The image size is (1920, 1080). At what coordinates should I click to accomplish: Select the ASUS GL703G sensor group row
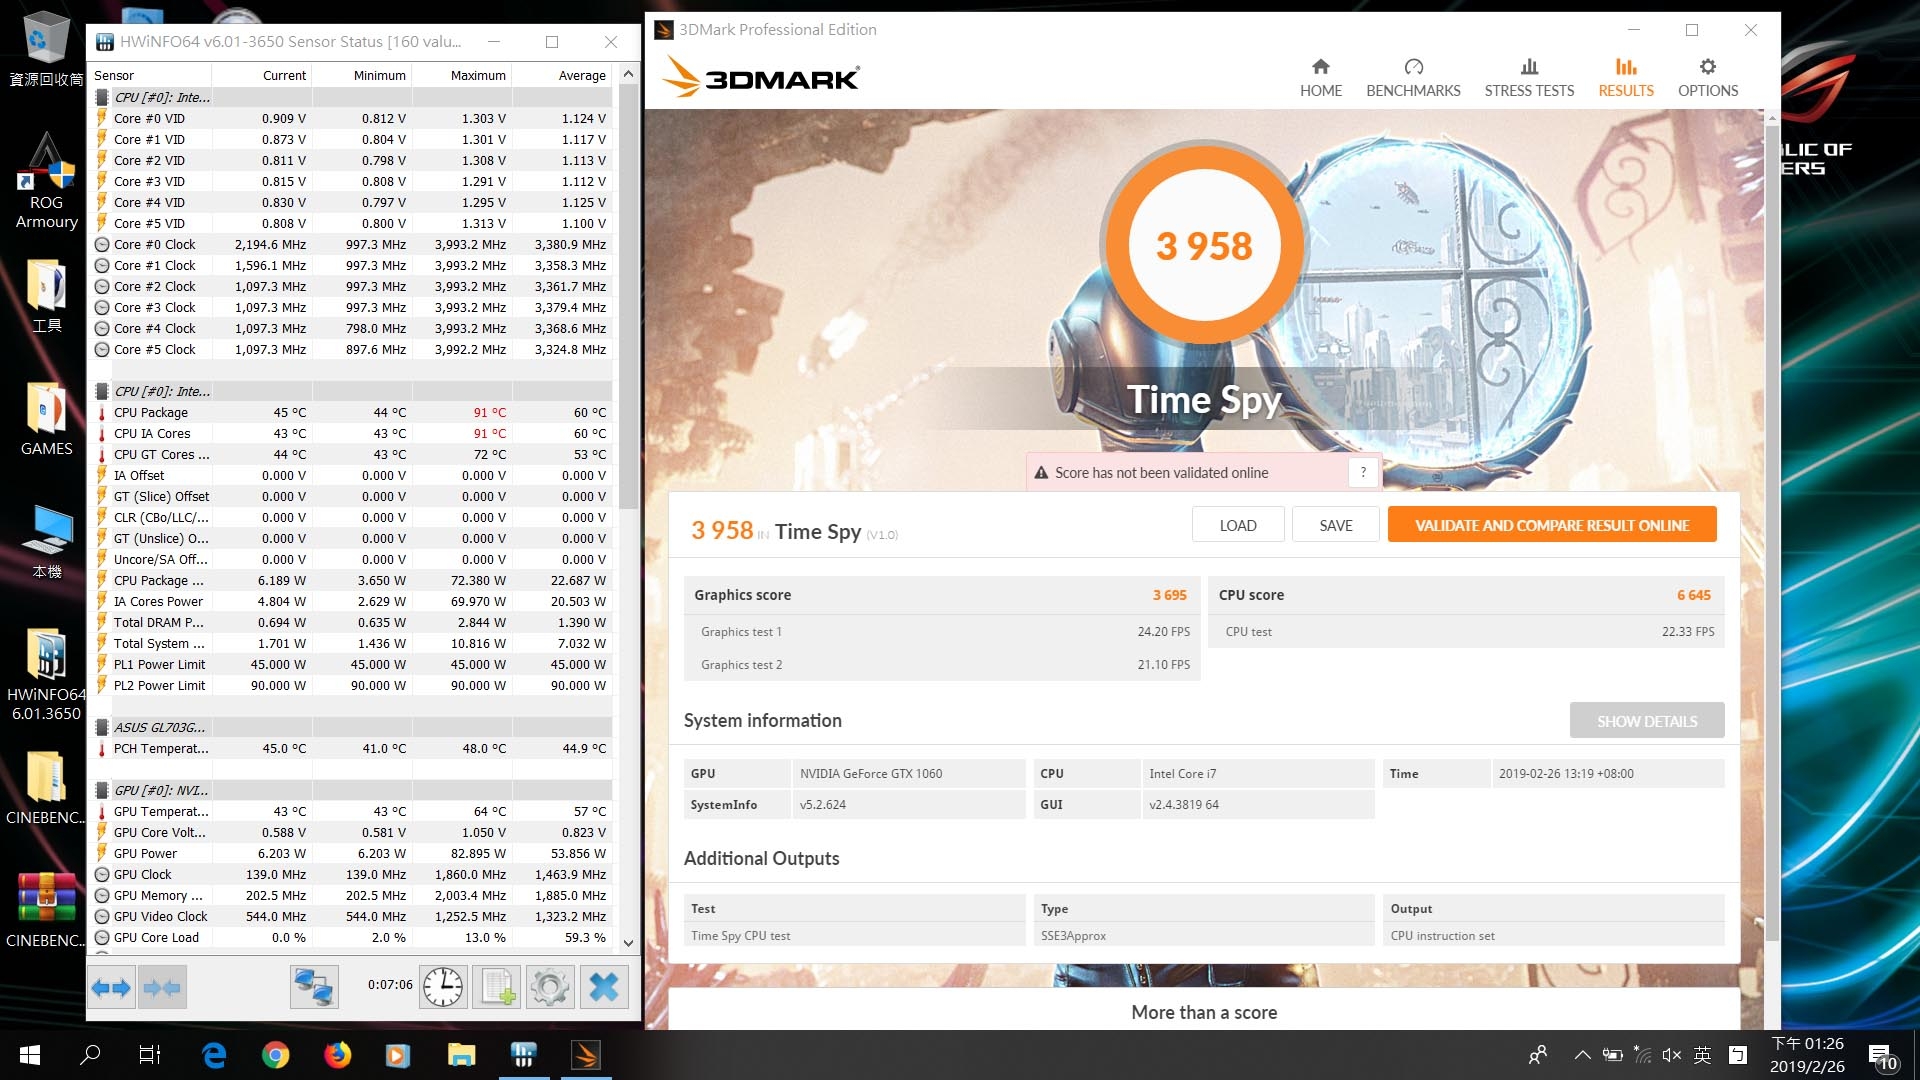[352, 727]
